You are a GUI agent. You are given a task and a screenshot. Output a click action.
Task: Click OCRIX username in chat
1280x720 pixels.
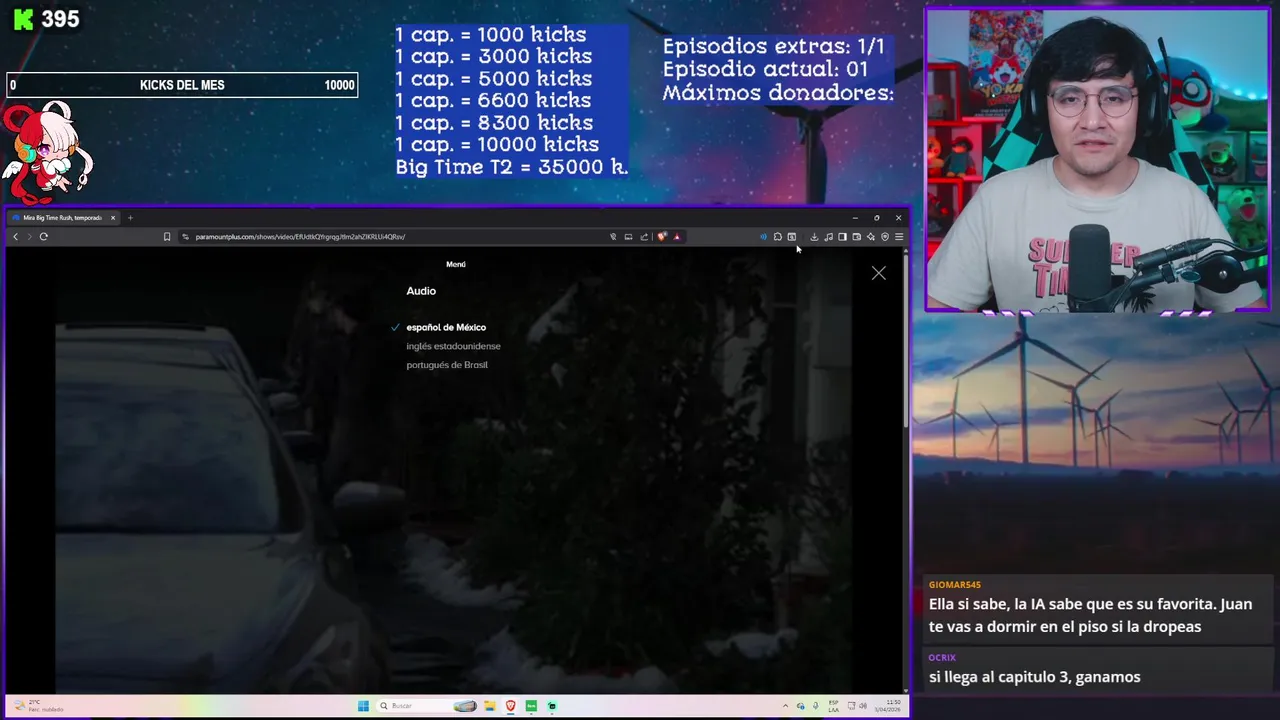(942, 658)
